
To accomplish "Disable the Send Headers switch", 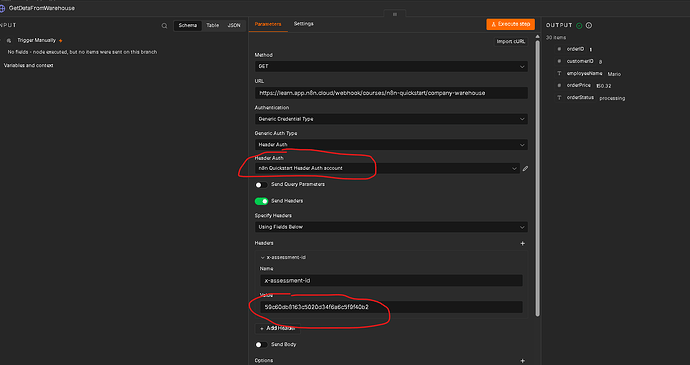I will (x=261, y=201).
